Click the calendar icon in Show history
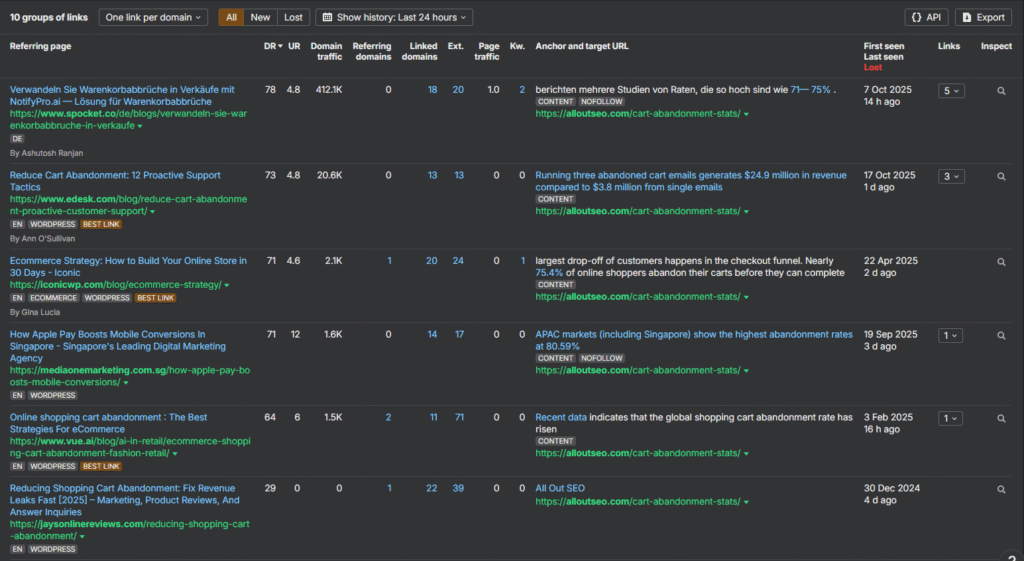This screenshot has height=561, width=1024. pyautogui.click(x=327, y=17)
